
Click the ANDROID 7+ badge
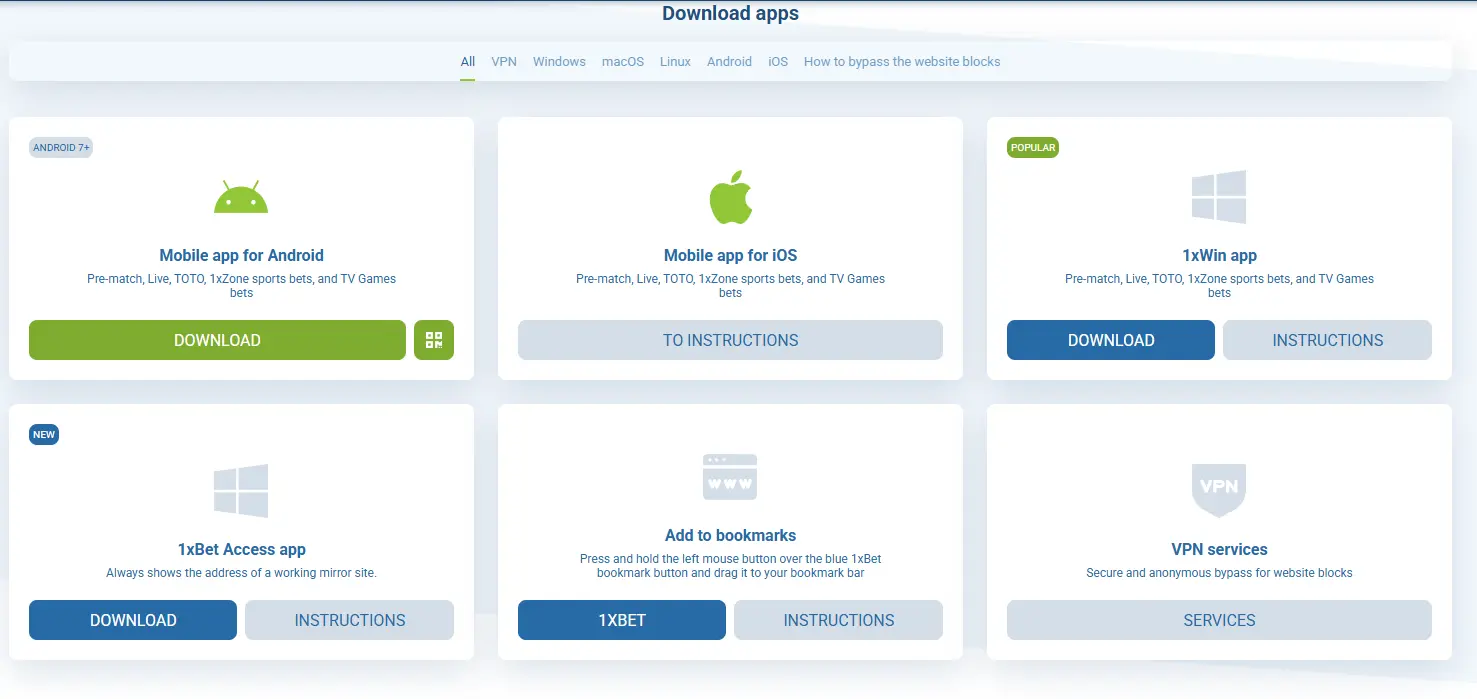(x=61, y=148)
